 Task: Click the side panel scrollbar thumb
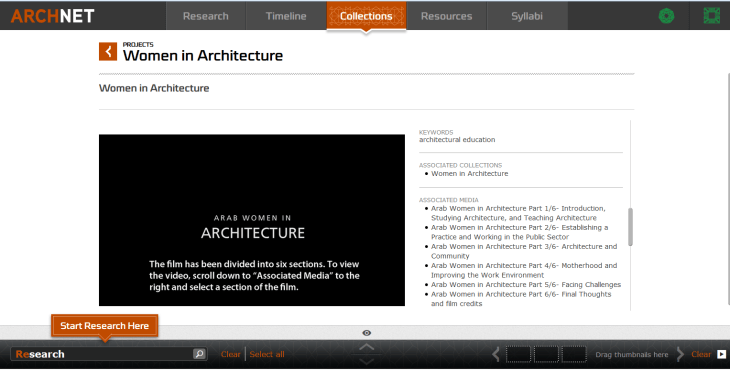point(630,227)
